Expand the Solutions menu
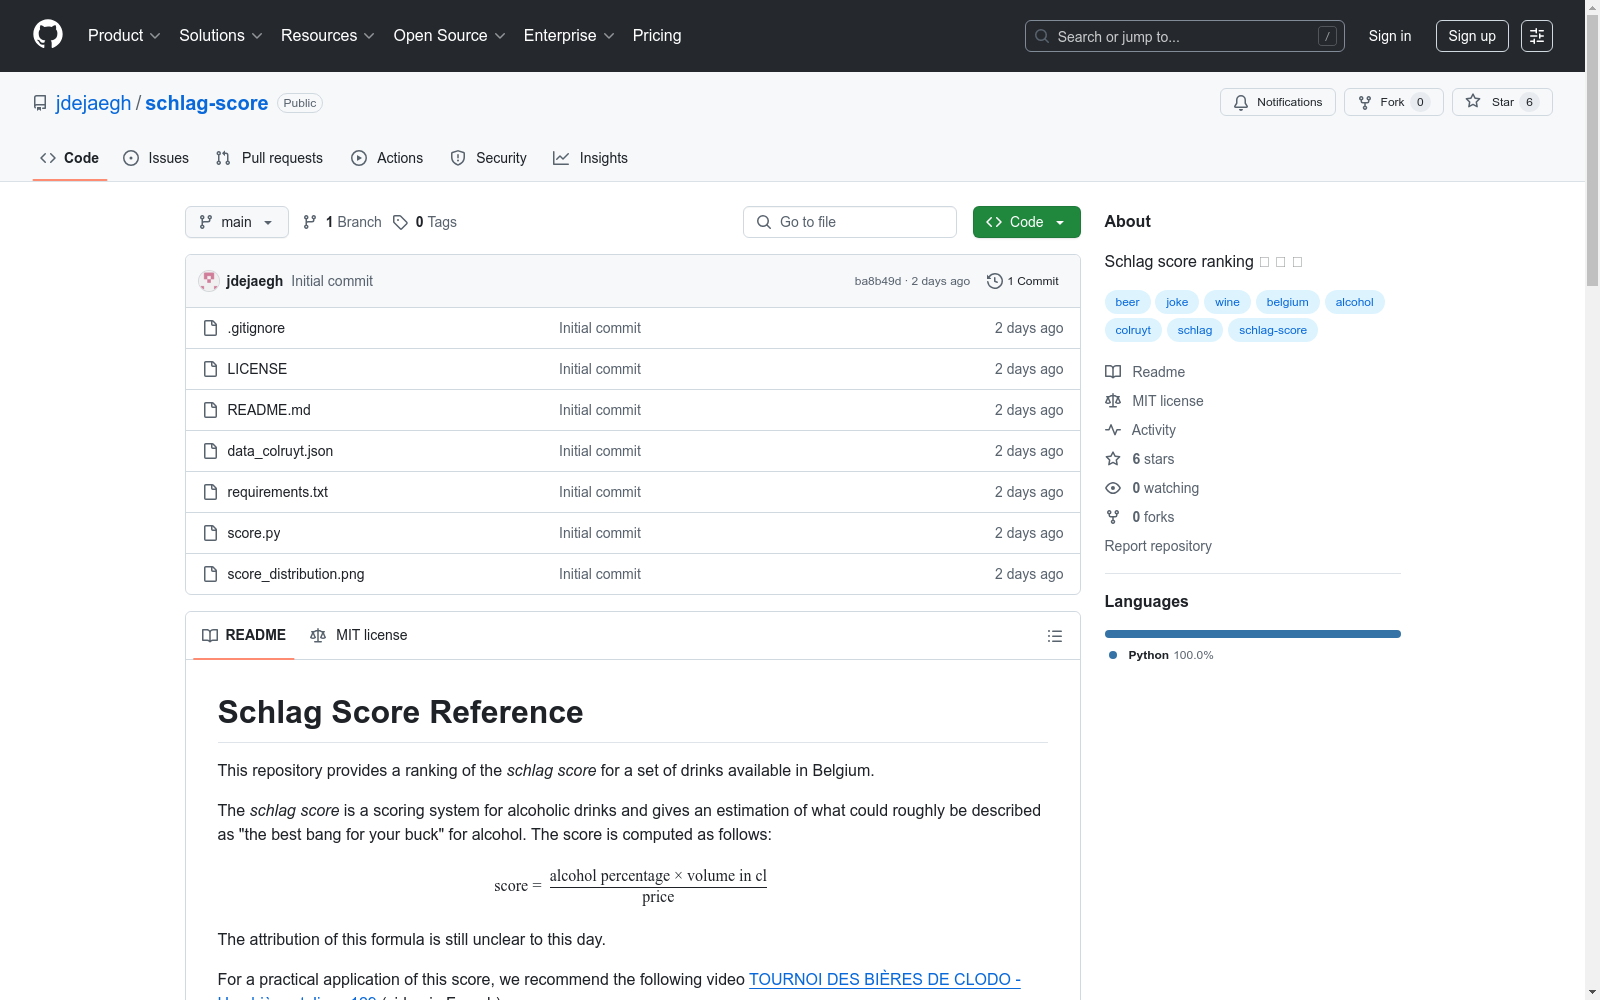This screenshot has height=1000, width=1600. point(221,36)
